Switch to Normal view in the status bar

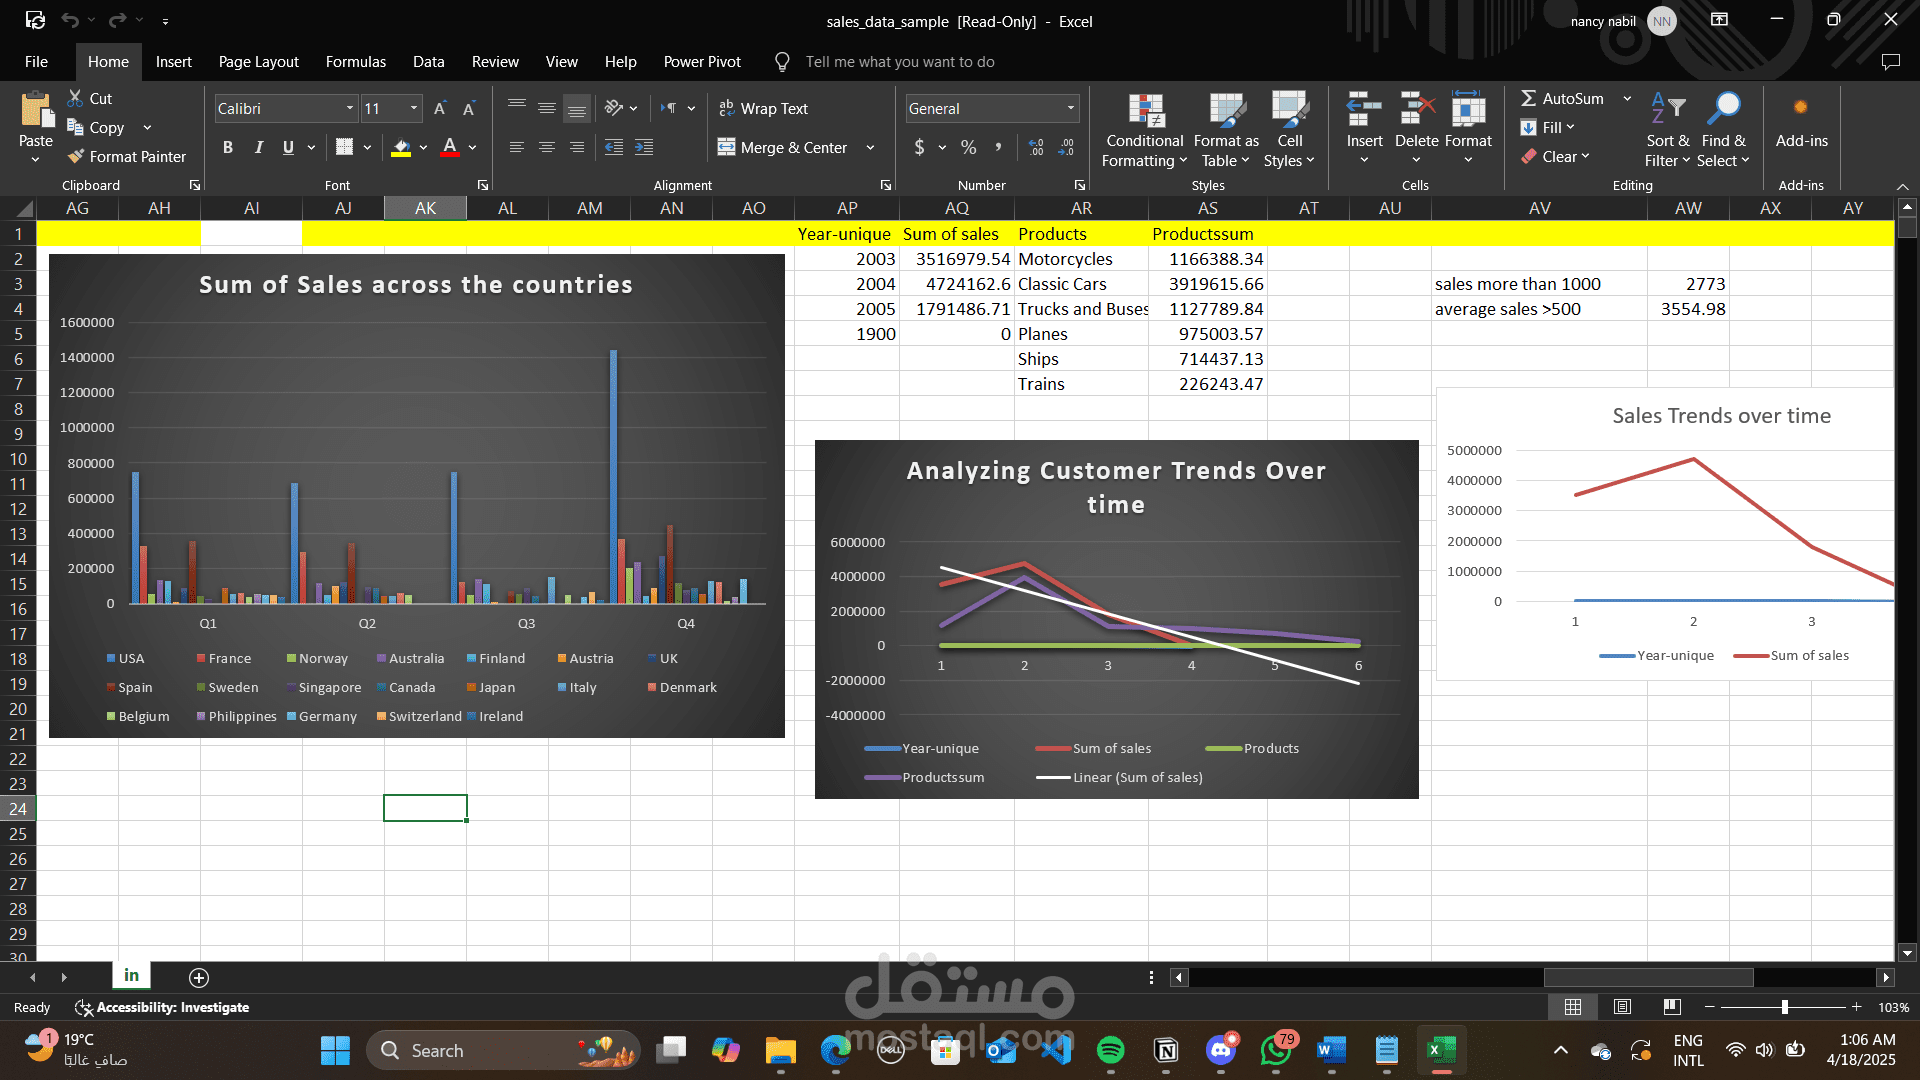click(1572, 1007)
